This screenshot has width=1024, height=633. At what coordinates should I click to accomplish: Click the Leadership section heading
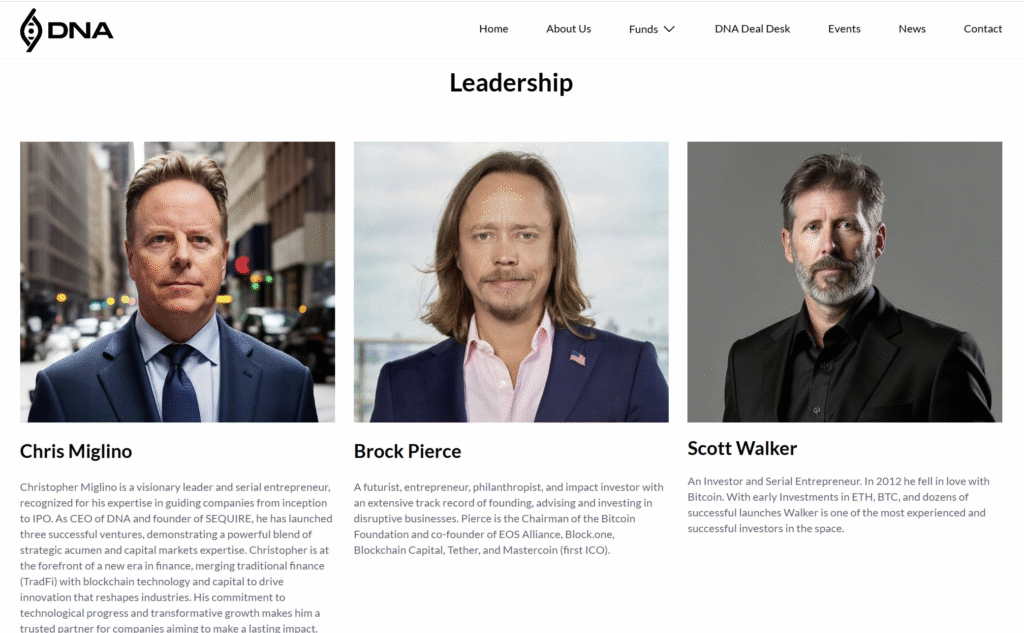(511, 83)
